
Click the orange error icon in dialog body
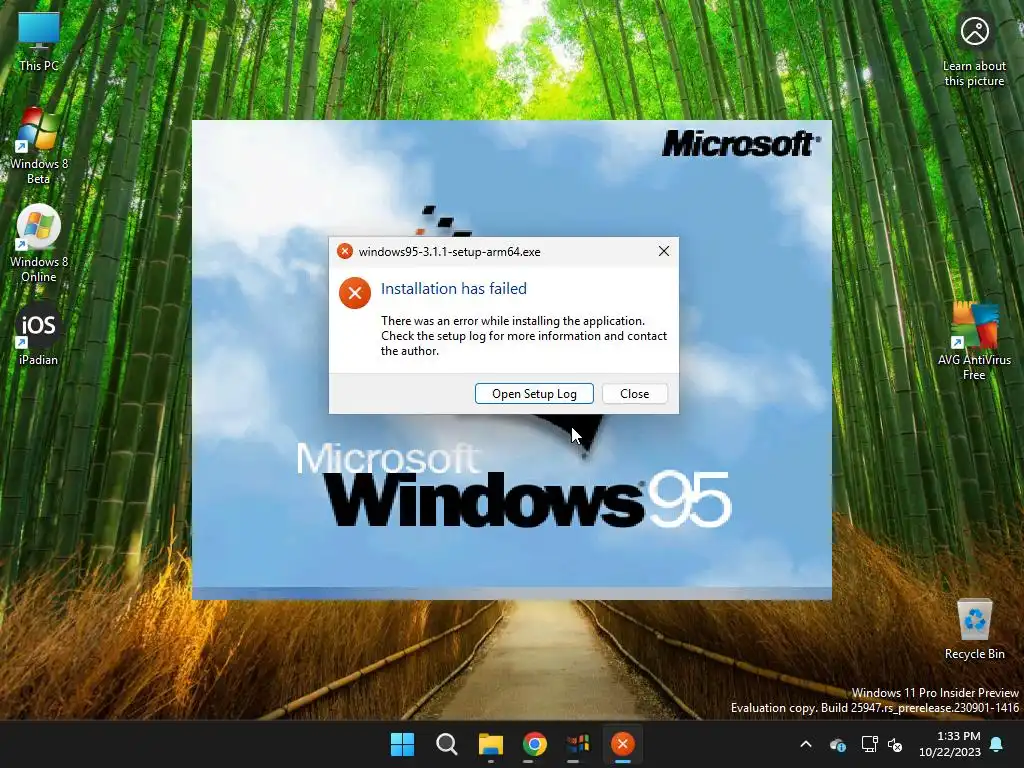point(355,293)
